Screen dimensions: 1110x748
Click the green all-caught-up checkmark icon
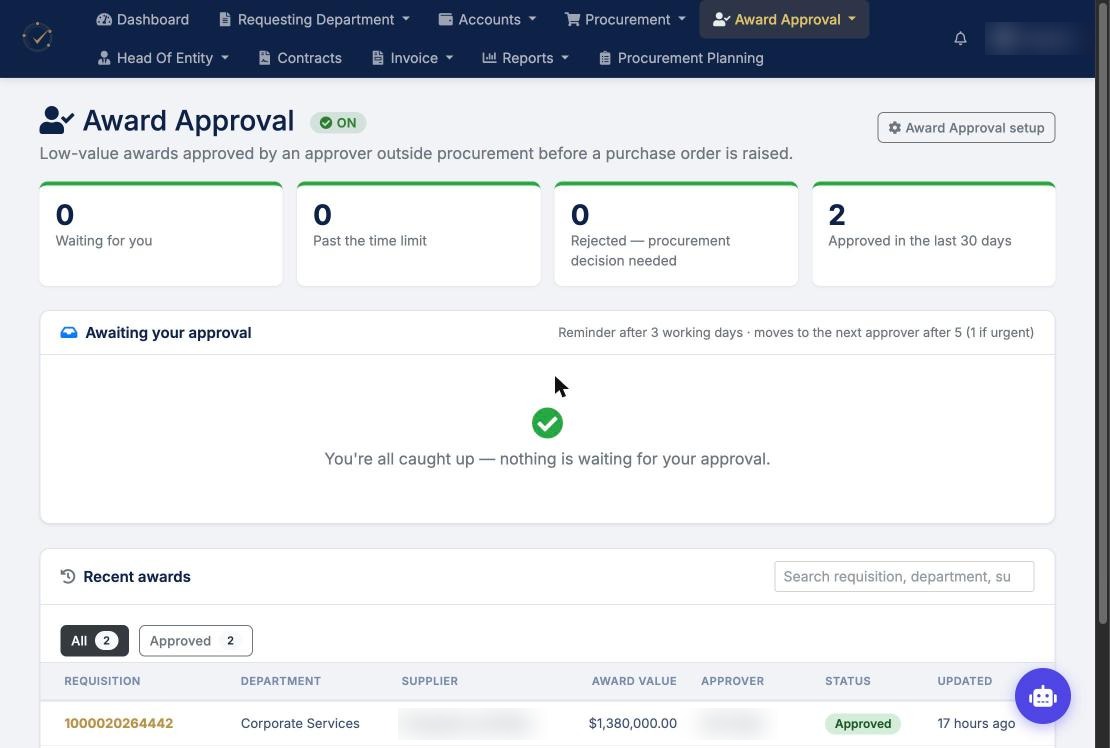click(547, 423)
